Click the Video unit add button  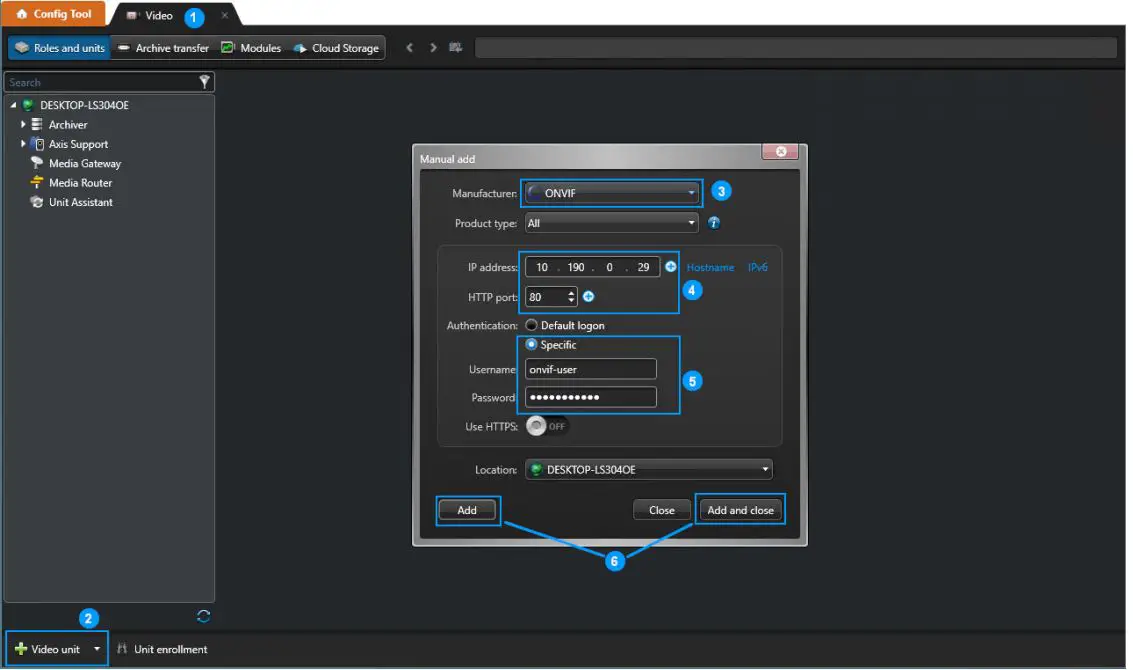click(48, 649)
